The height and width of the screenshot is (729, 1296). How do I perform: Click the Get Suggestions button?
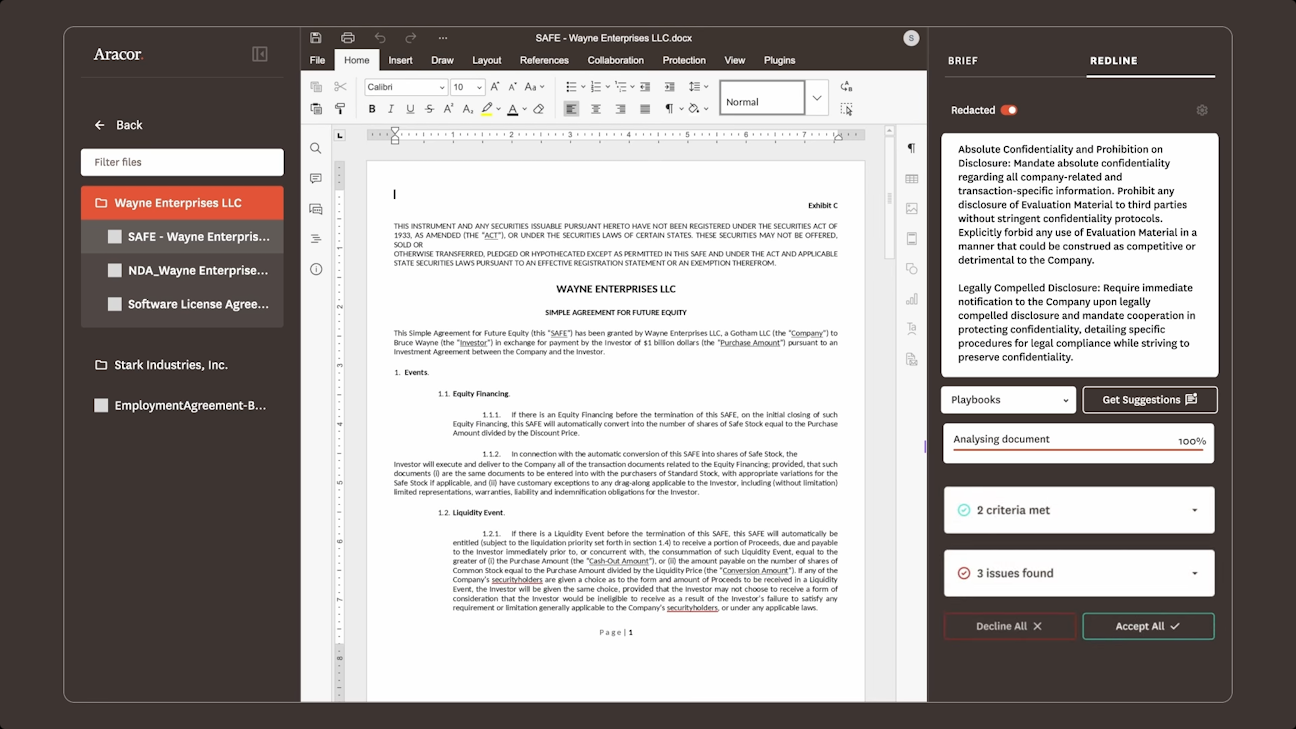point(1149,400)
